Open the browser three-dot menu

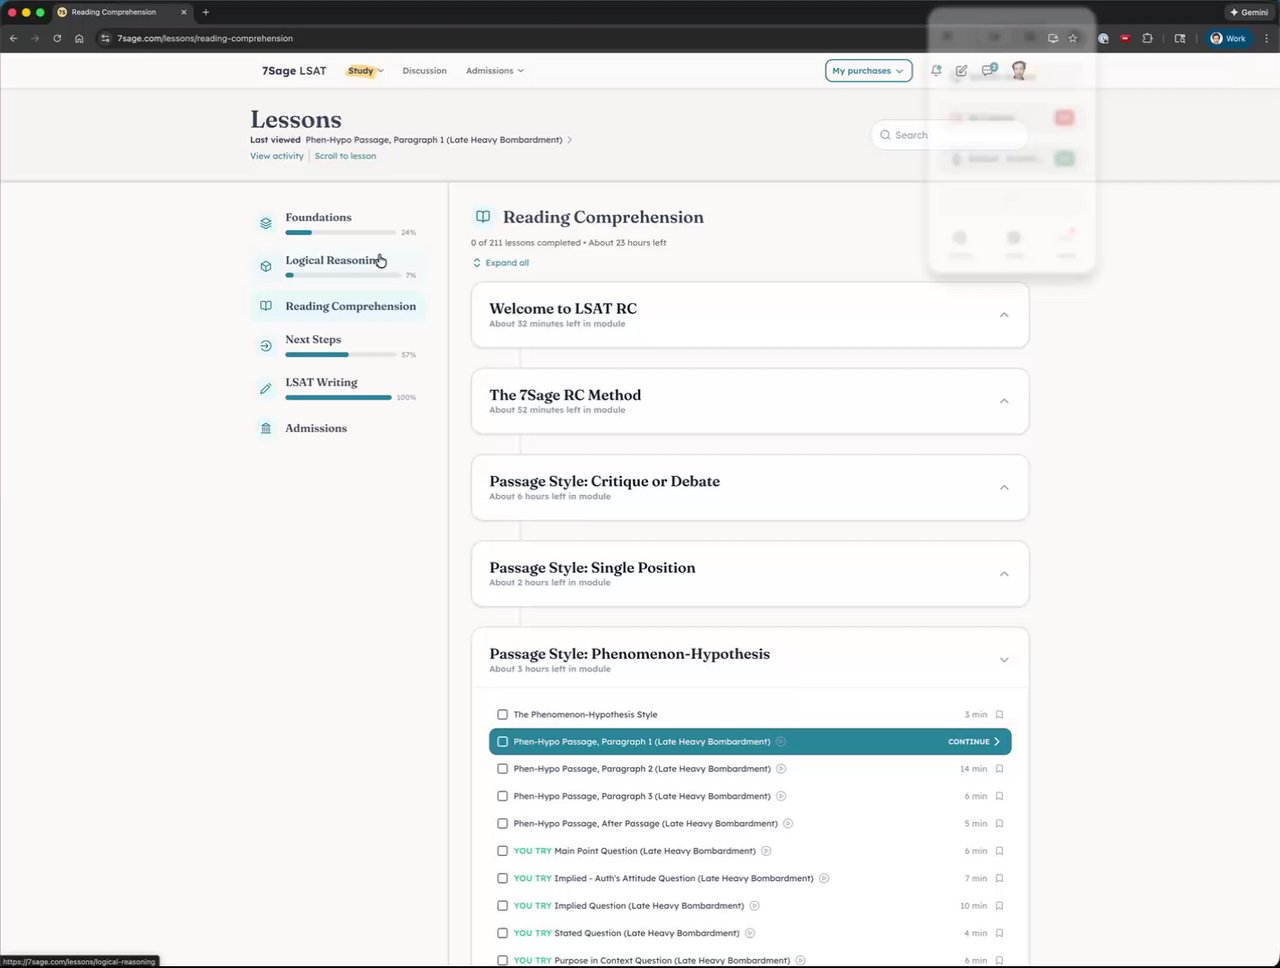[1267, 38]
